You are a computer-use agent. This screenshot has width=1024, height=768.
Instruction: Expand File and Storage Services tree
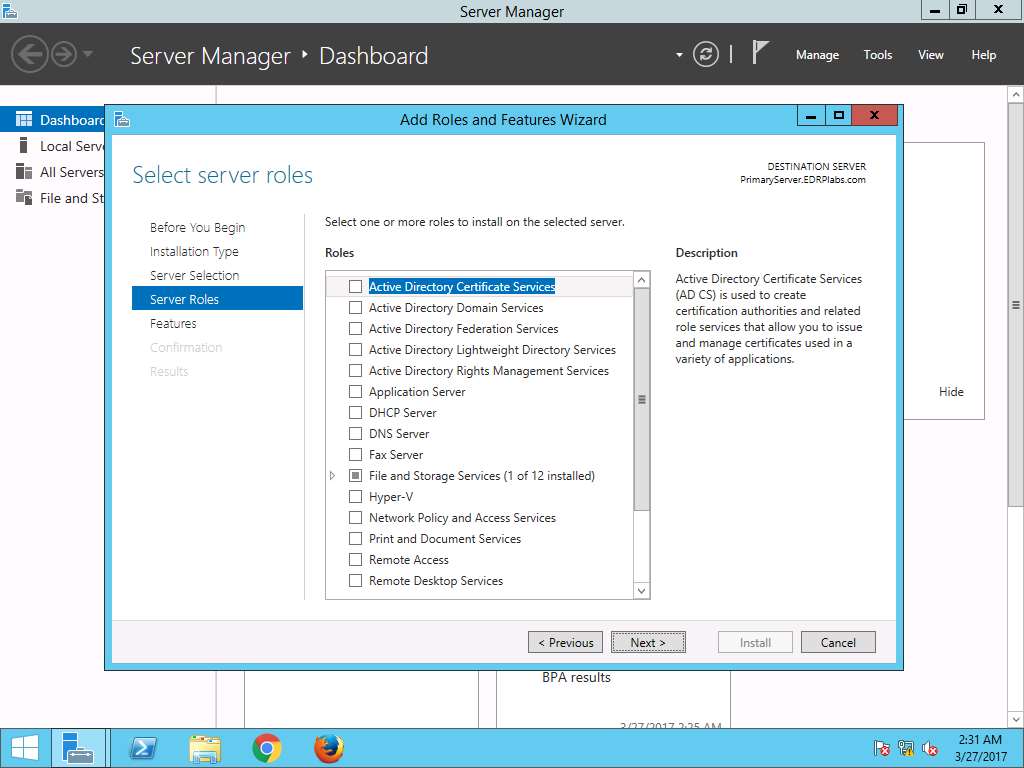click(332, 475)
